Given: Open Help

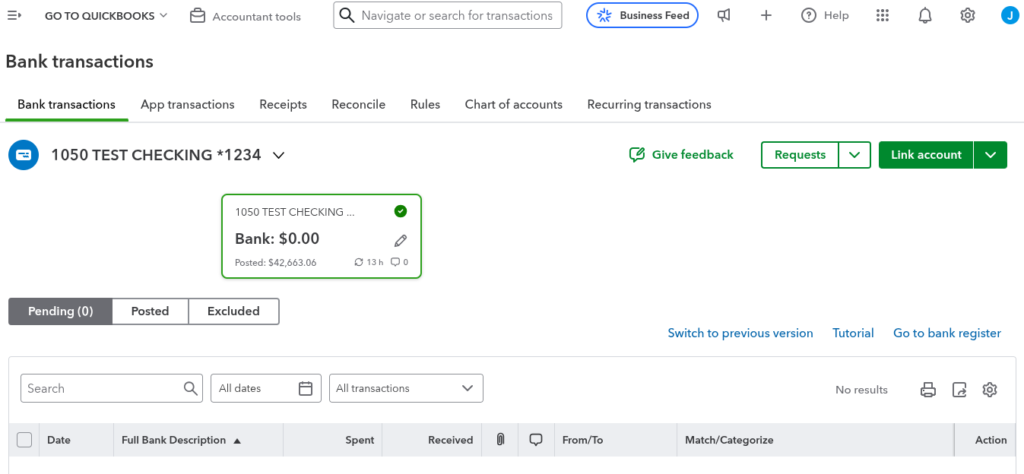Looking at the screenshot, I should click(825, 16).
